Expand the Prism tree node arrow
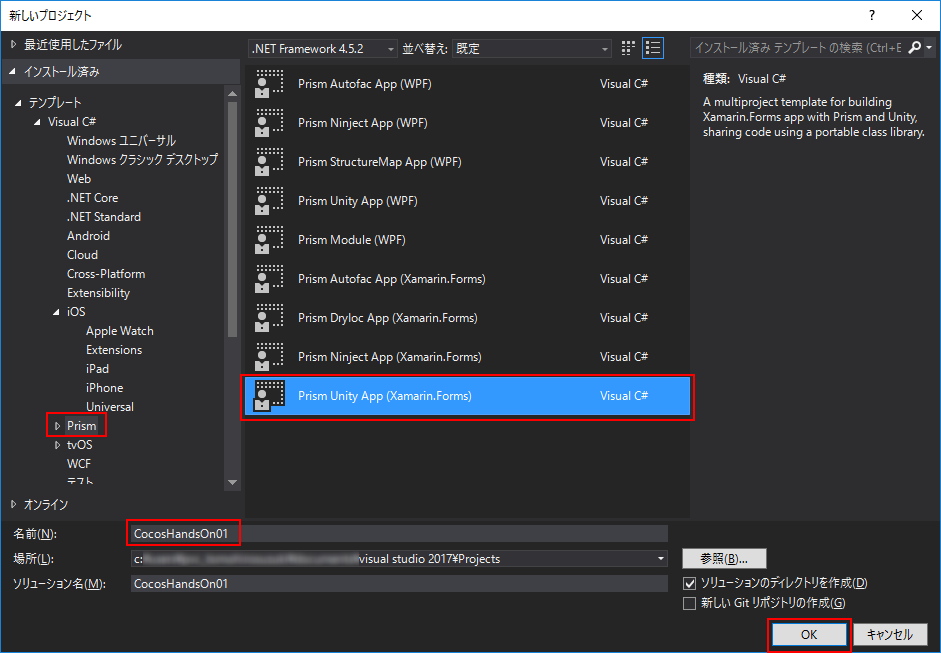The image size is (941, 653). [x=58, y=426]
